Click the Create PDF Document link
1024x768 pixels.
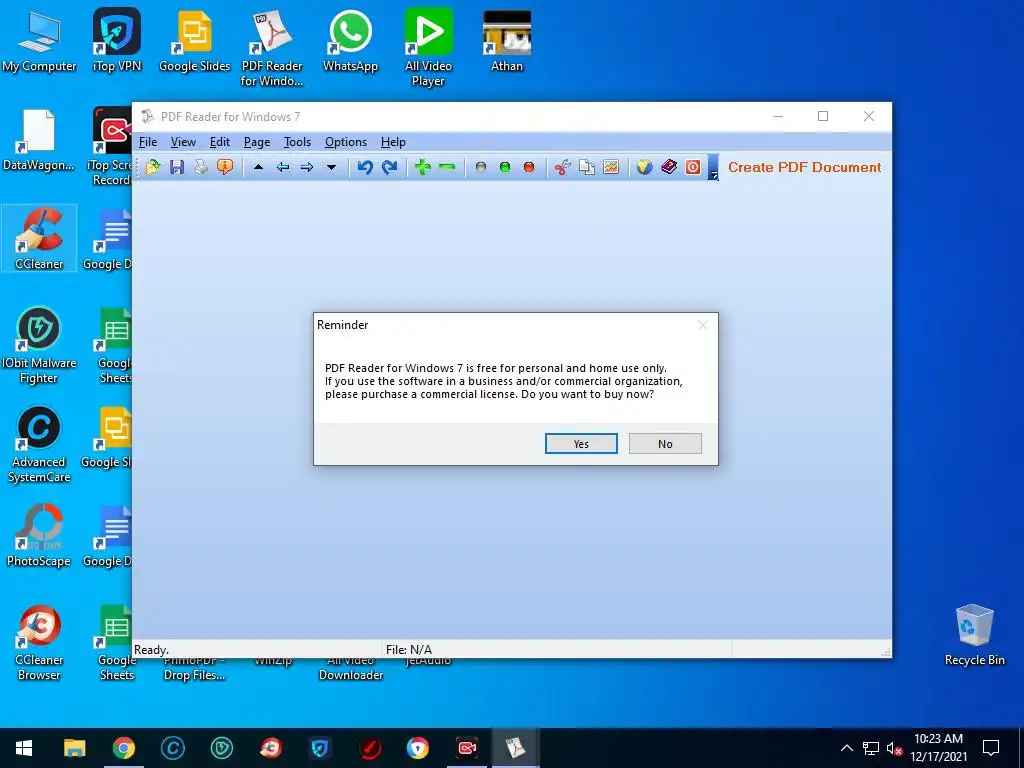[805, 167]
